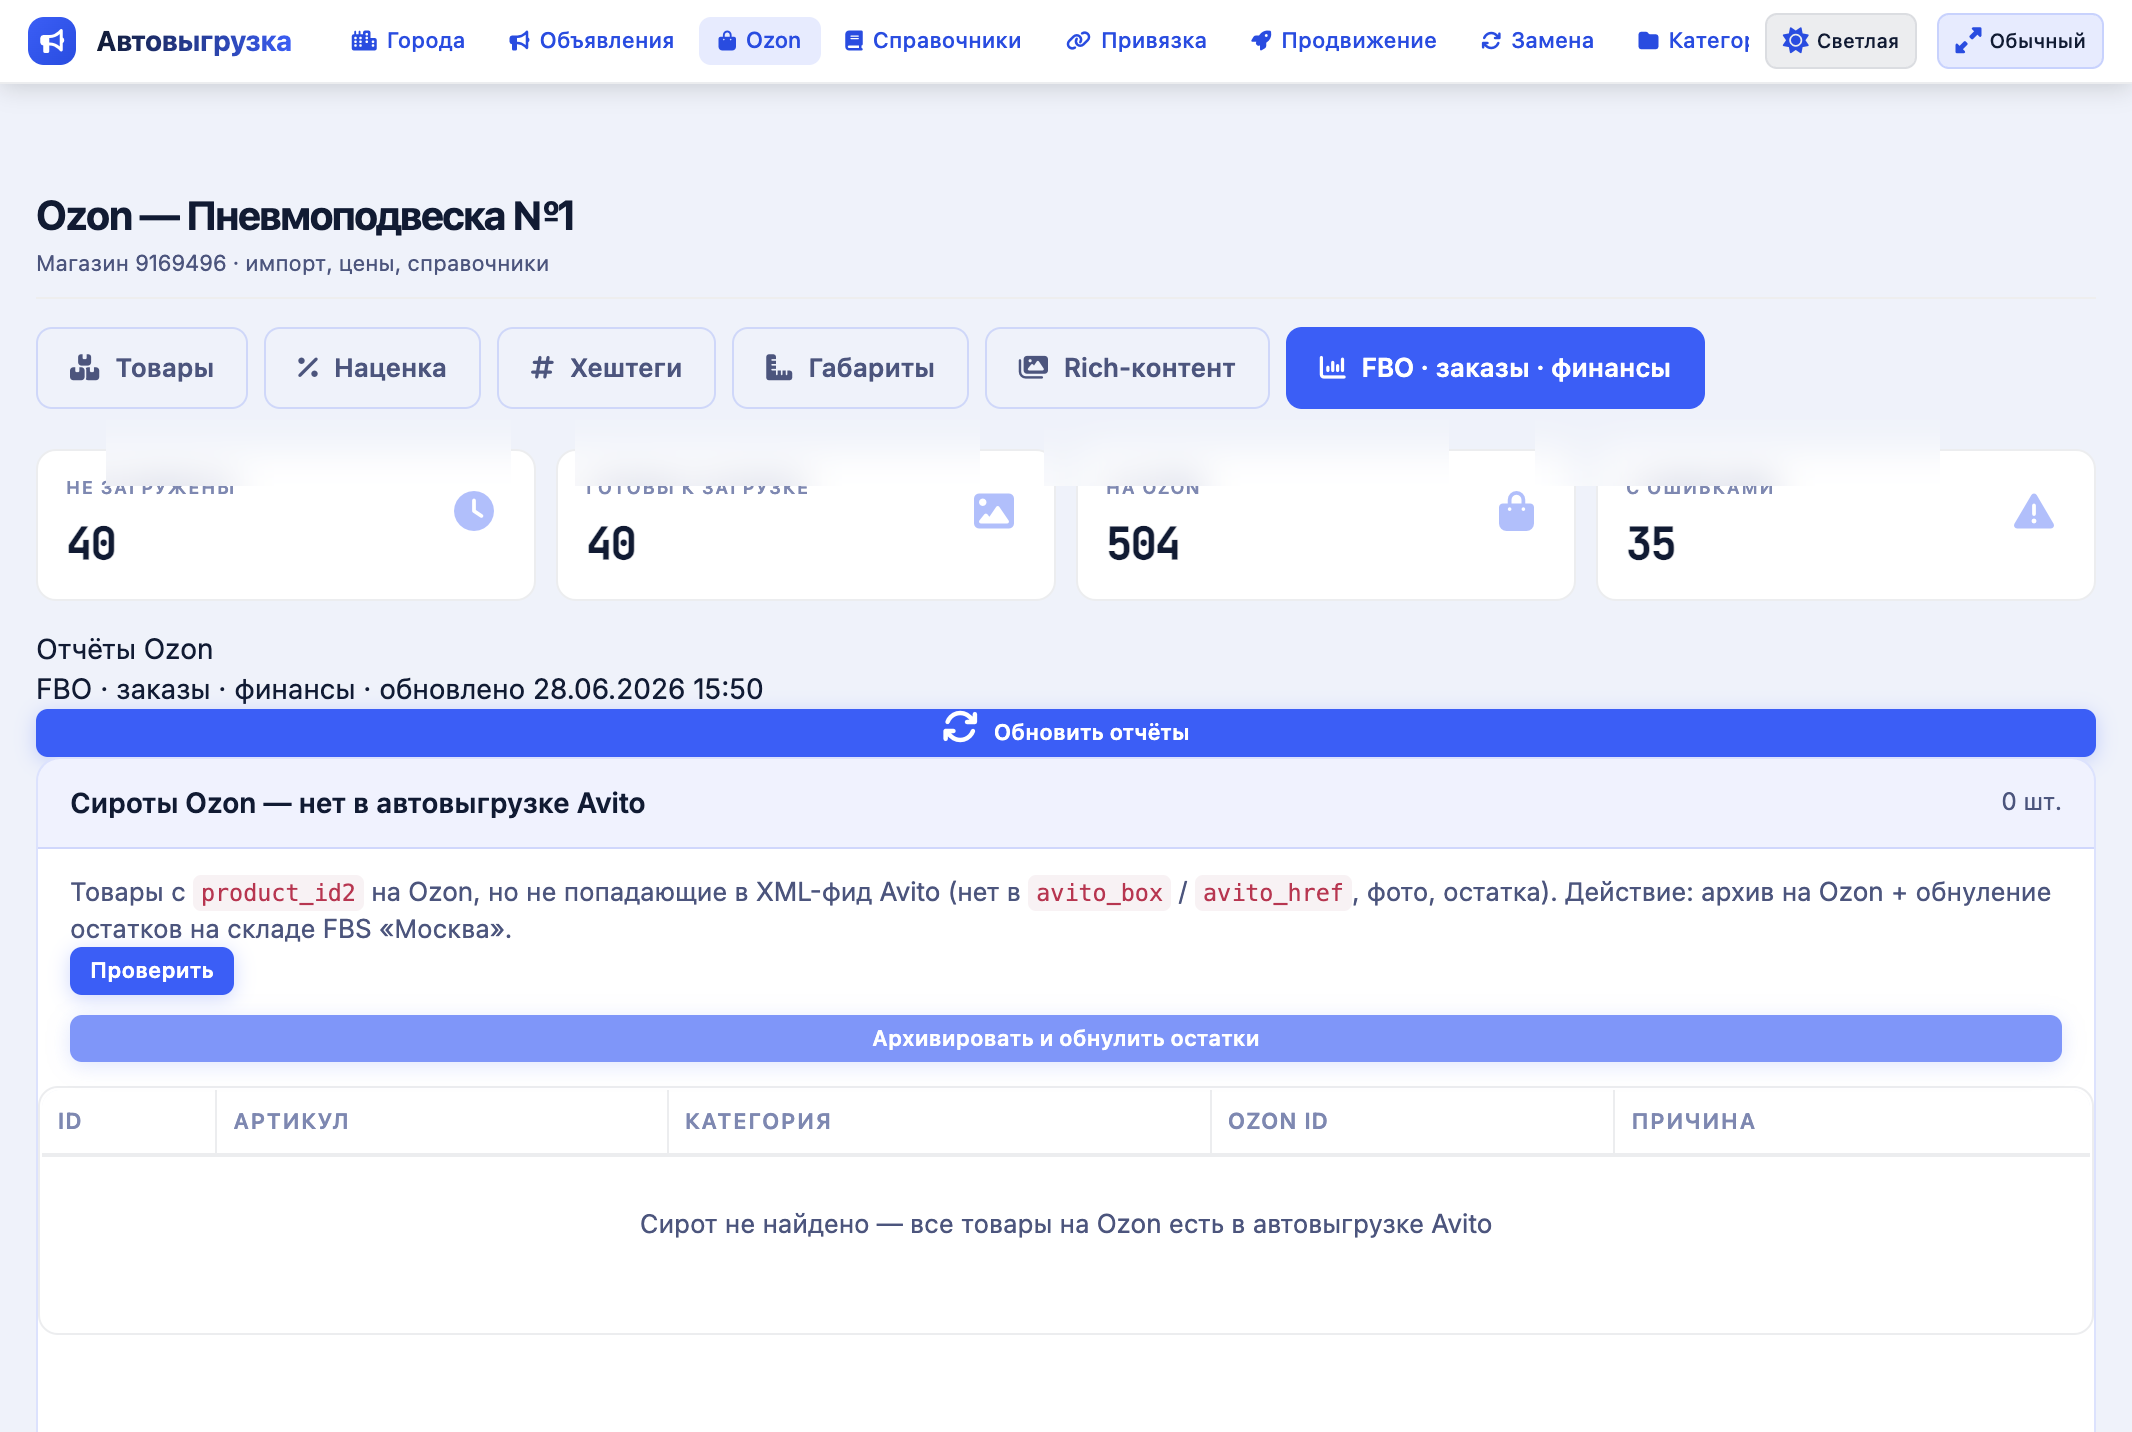2132x1432 pixels.
Task: Click the Магазин 9169496 subtitle text
Action: coord(292,263)
